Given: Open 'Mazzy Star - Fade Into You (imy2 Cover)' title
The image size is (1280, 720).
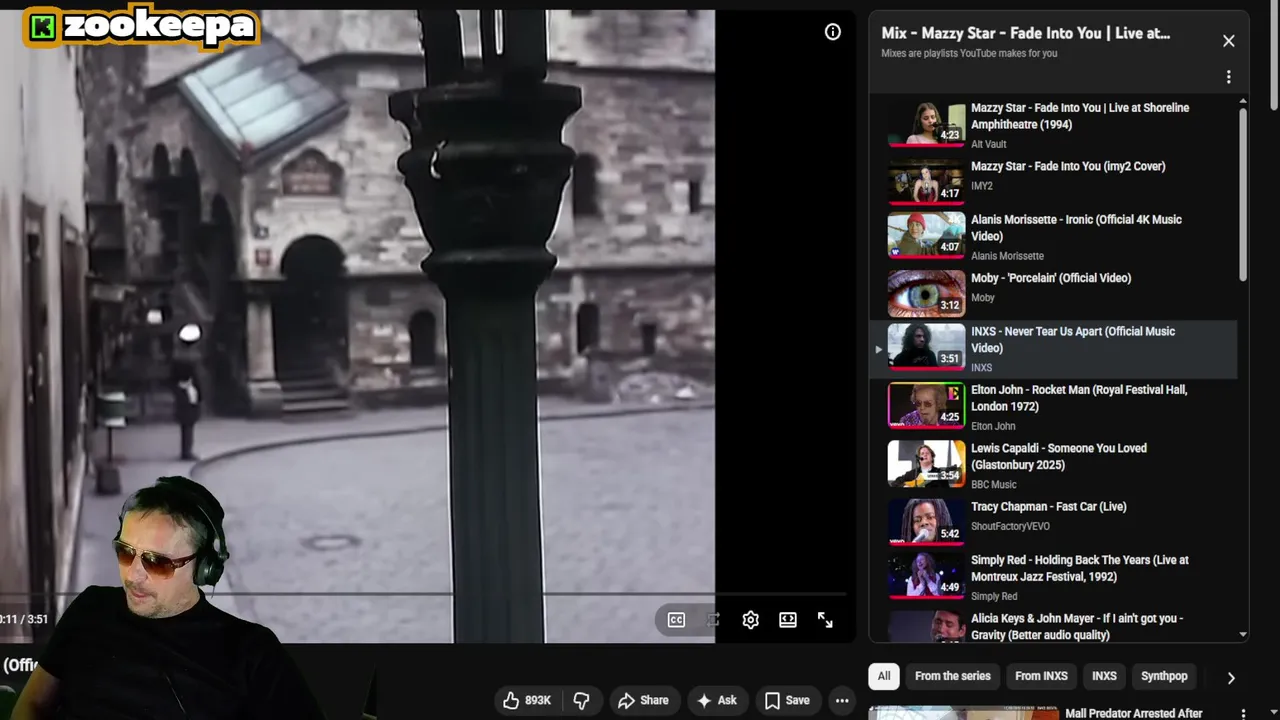Looking at the screenshot, I should tap(1068, 166).
